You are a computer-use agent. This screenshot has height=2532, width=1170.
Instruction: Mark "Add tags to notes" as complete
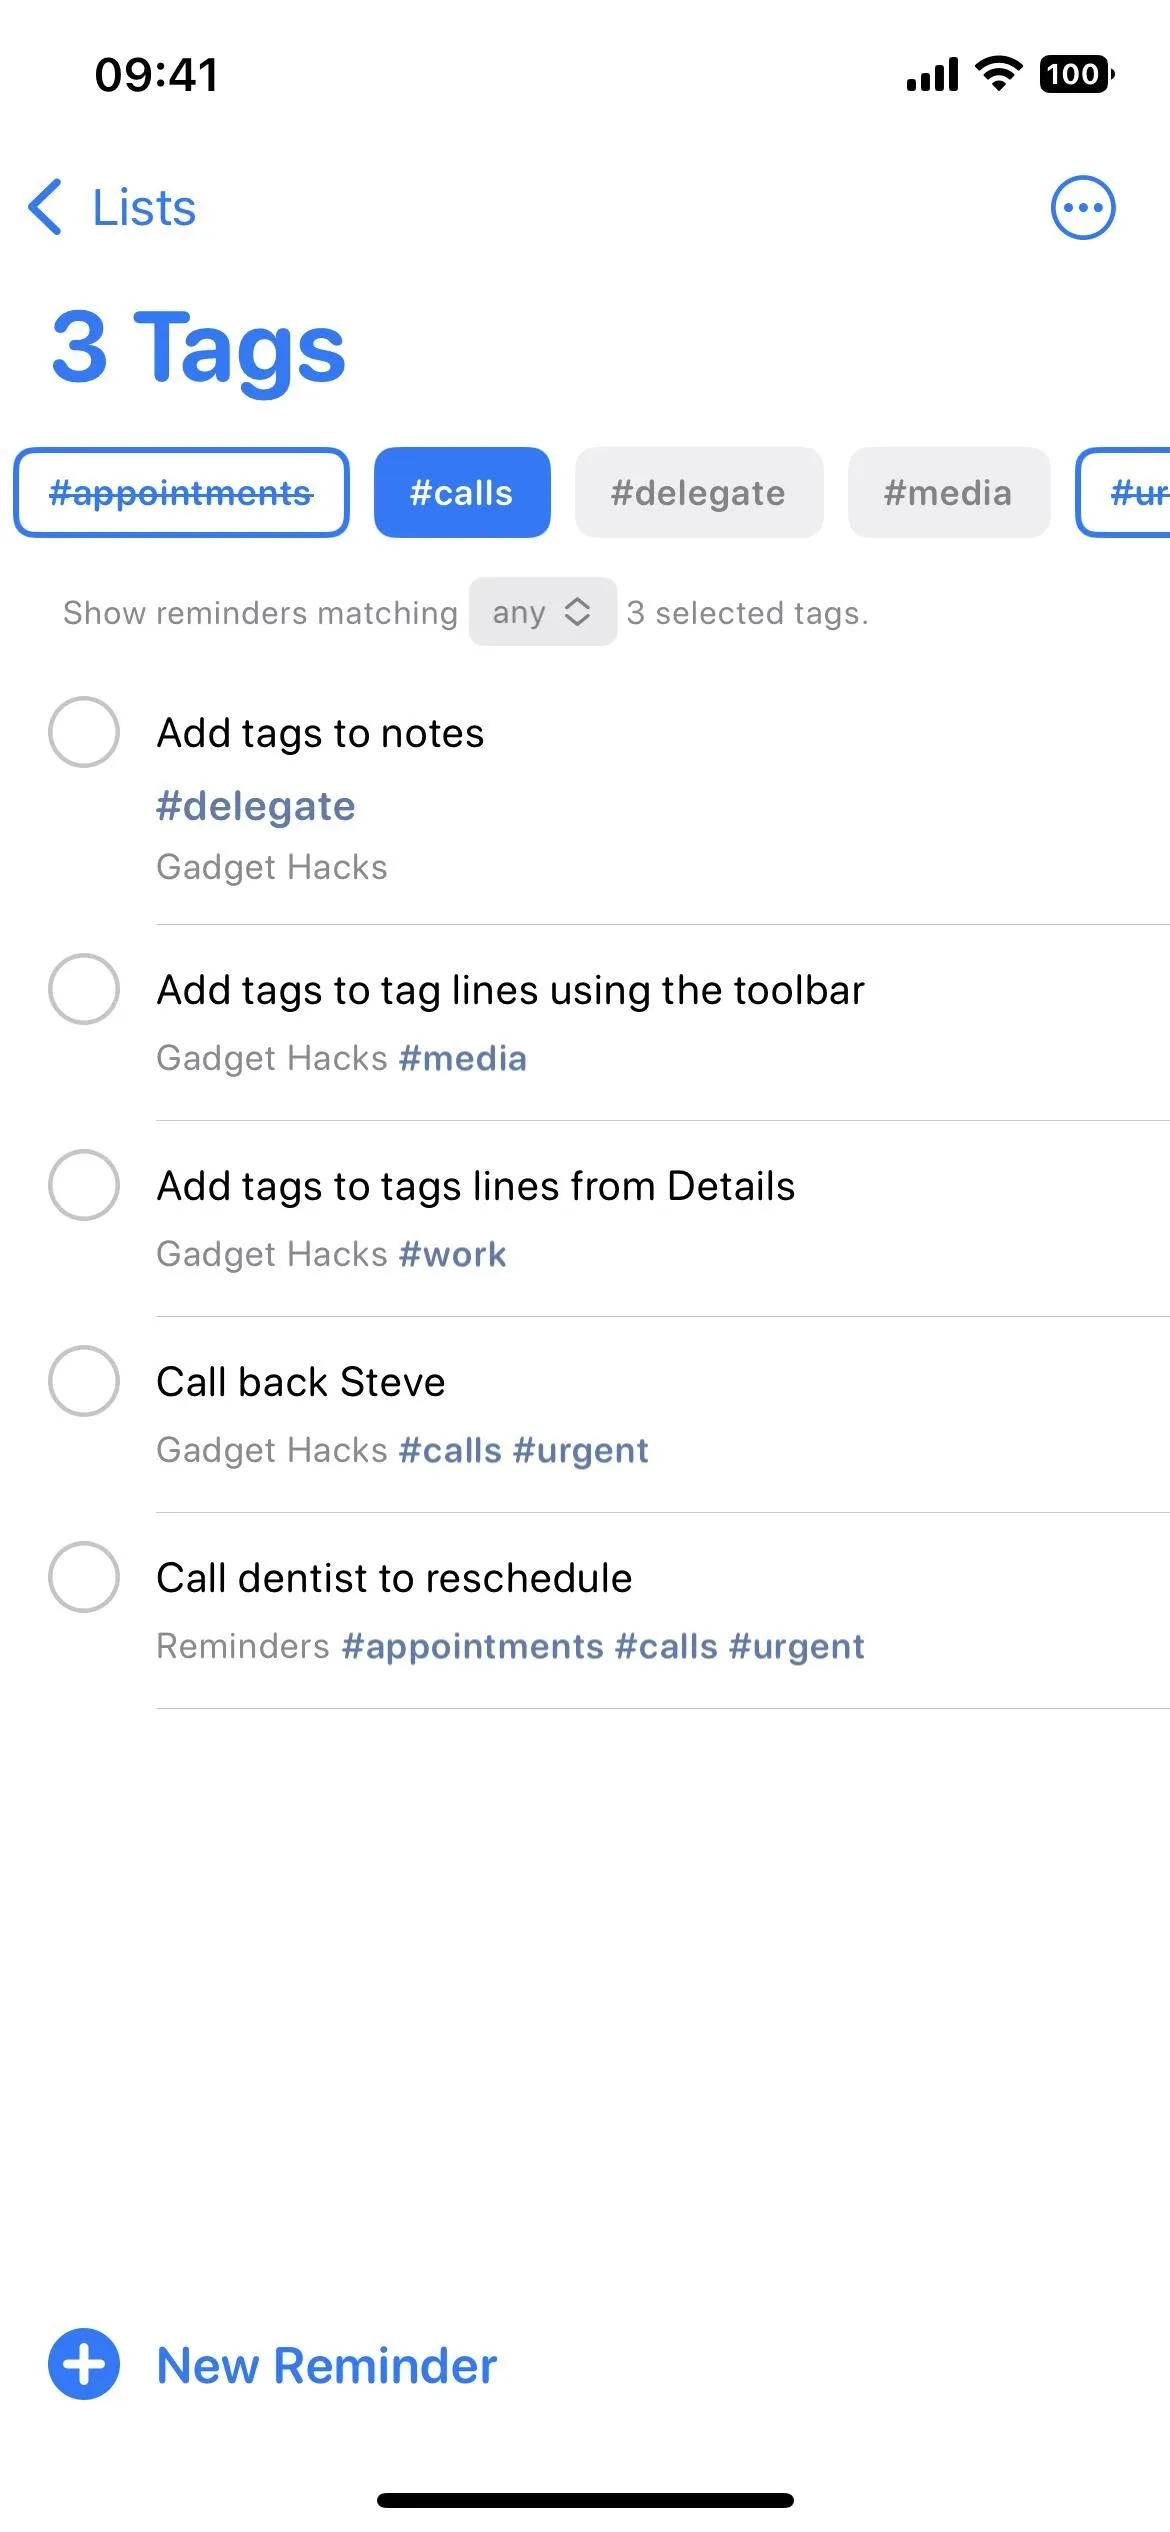point(84,732)
